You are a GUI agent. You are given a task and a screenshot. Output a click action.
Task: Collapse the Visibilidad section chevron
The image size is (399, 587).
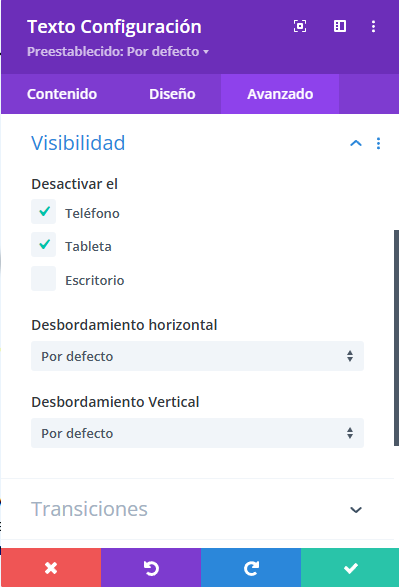pos(356,143)
